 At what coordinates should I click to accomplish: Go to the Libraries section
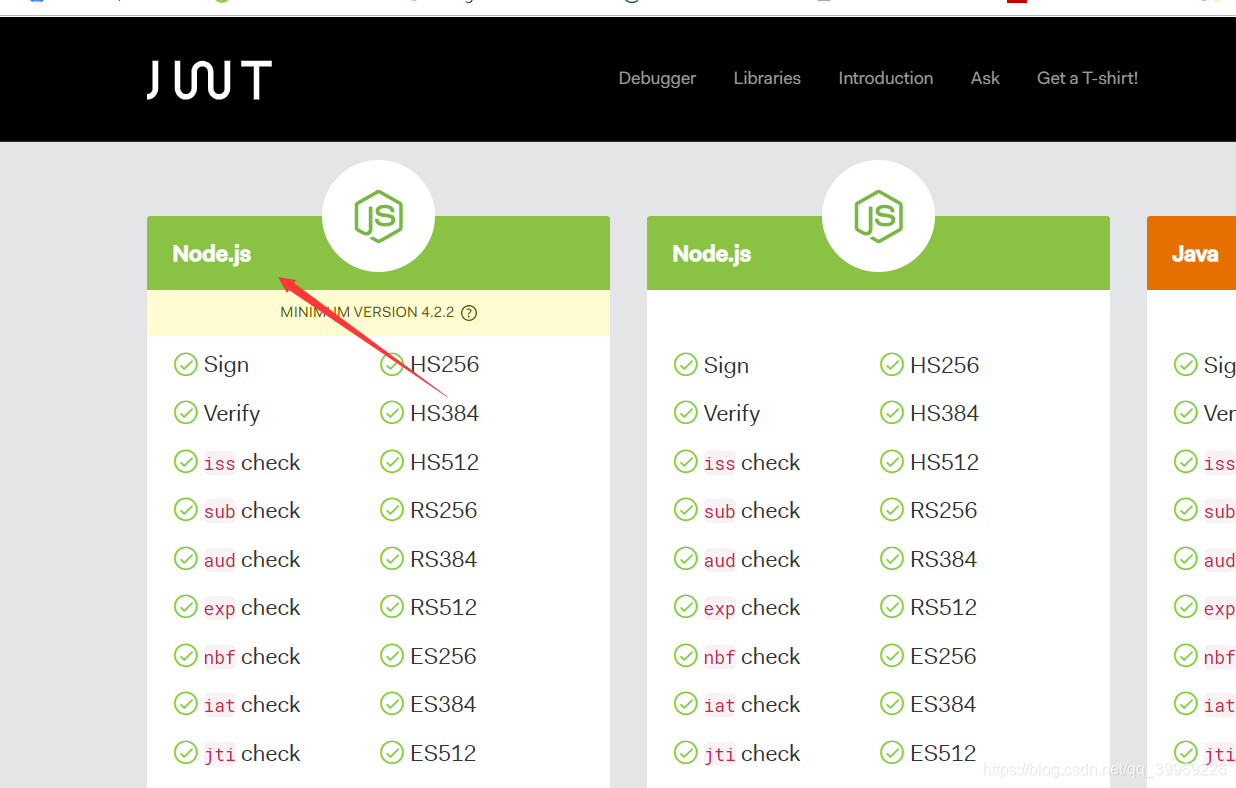point(767,78)
